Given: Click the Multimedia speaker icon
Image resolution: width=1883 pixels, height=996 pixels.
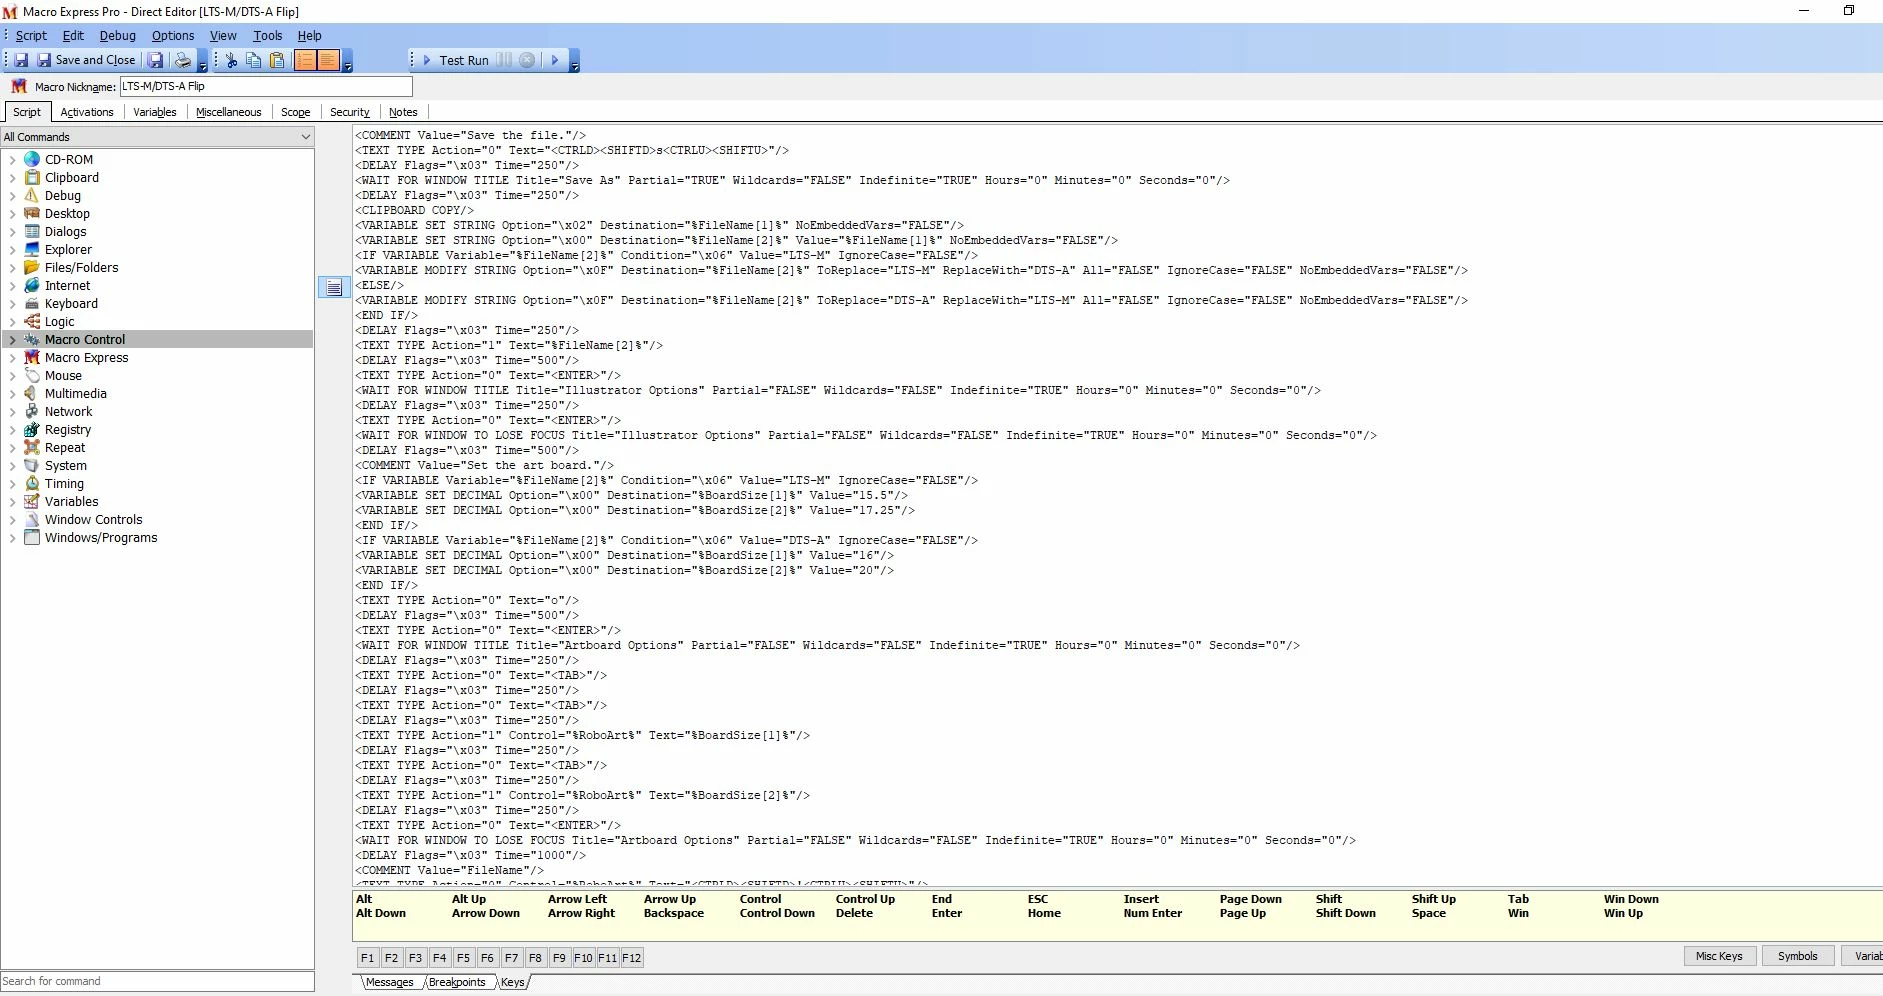Looking at the screenshot, I should coord(32,393).
